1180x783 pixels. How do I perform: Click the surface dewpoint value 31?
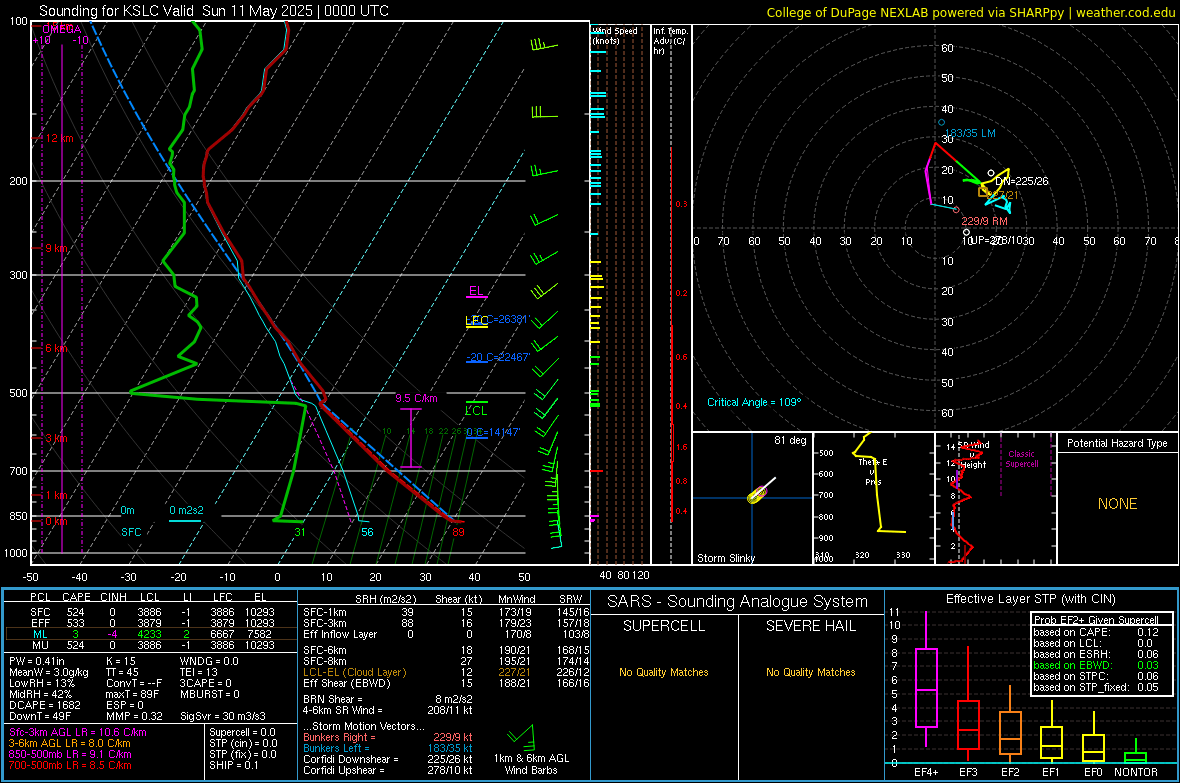(x=300, y=532)
